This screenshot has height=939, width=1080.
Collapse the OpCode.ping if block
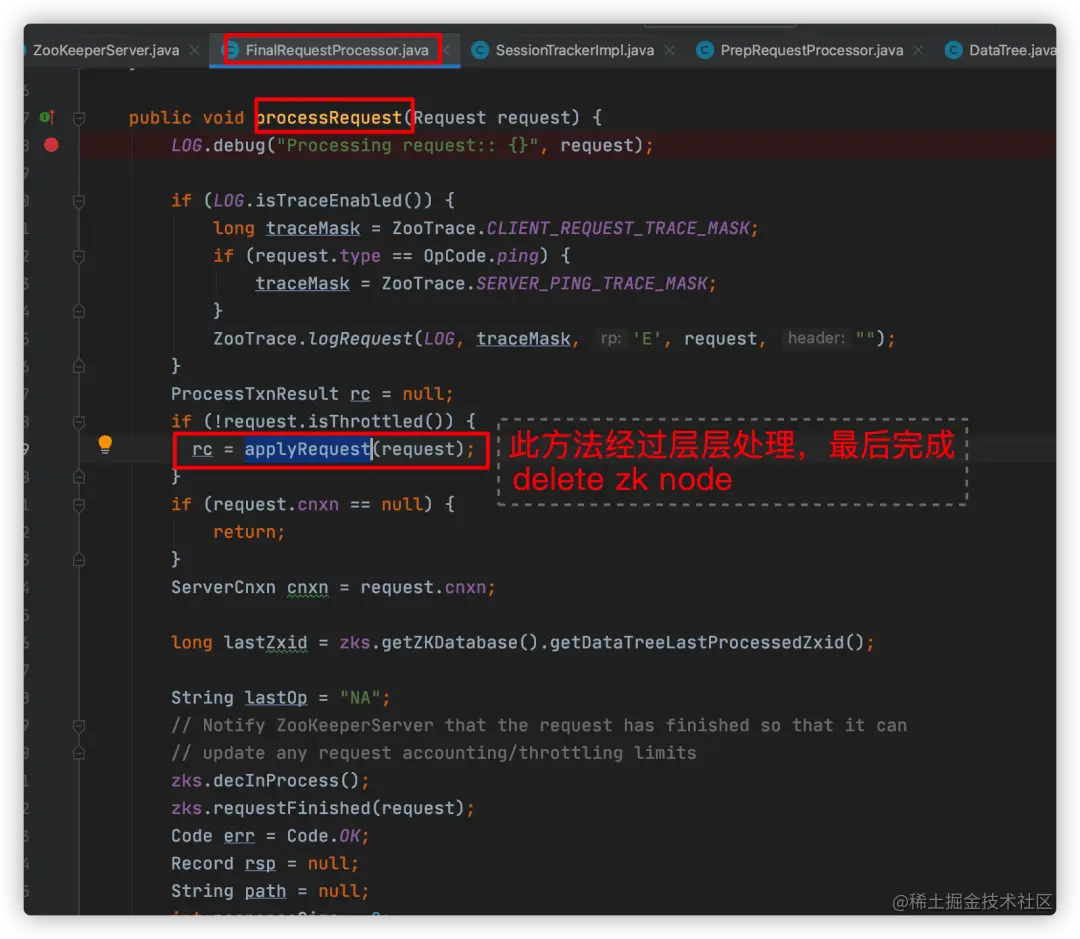[x=79, y=256]
